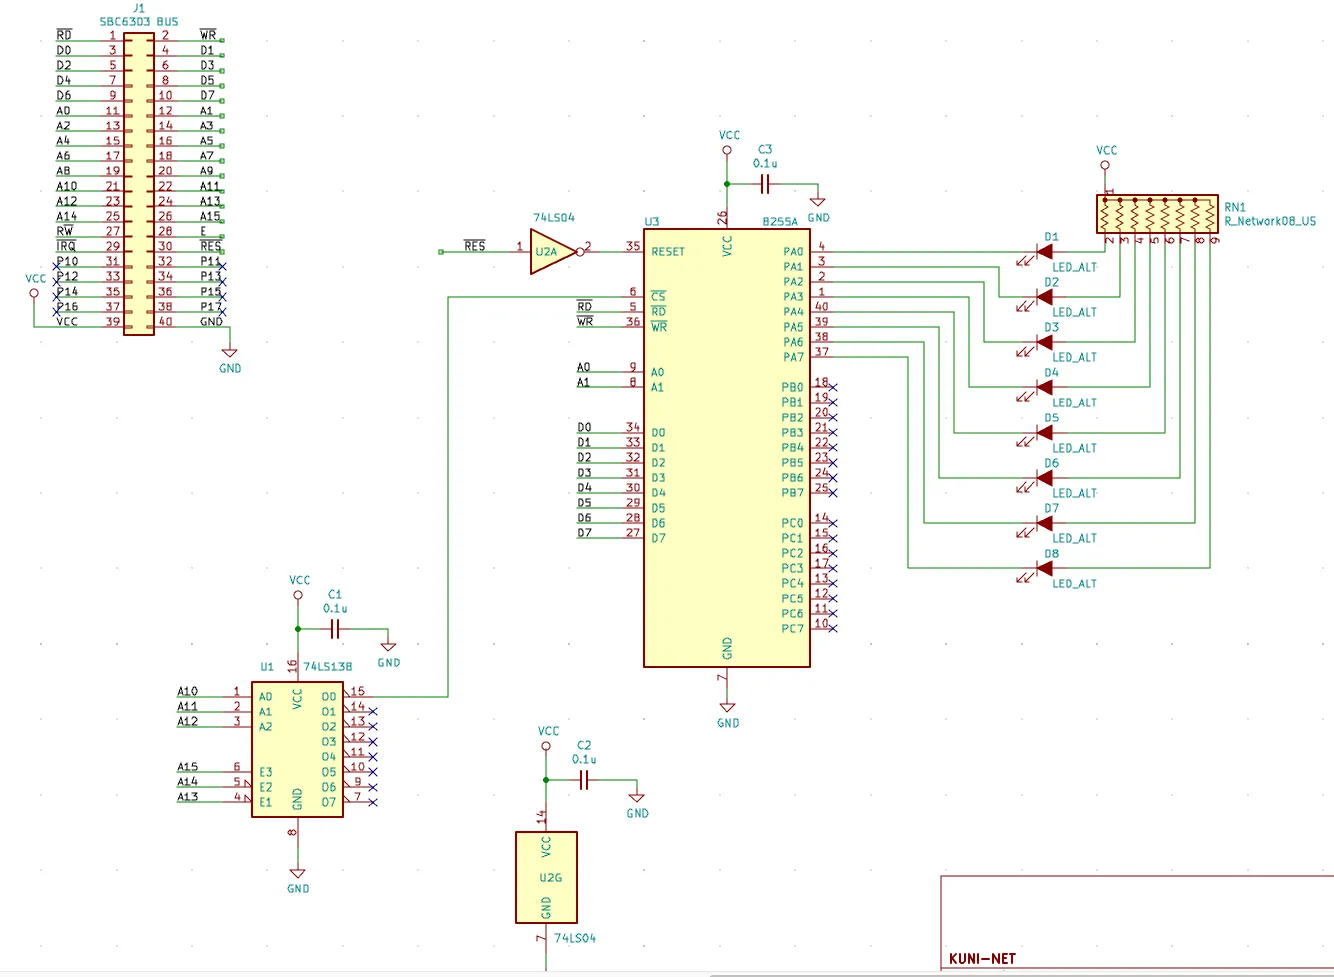Click capacitor C1 symbol
The width and height of the screenshot is (1334, 977).
[335, 629]
